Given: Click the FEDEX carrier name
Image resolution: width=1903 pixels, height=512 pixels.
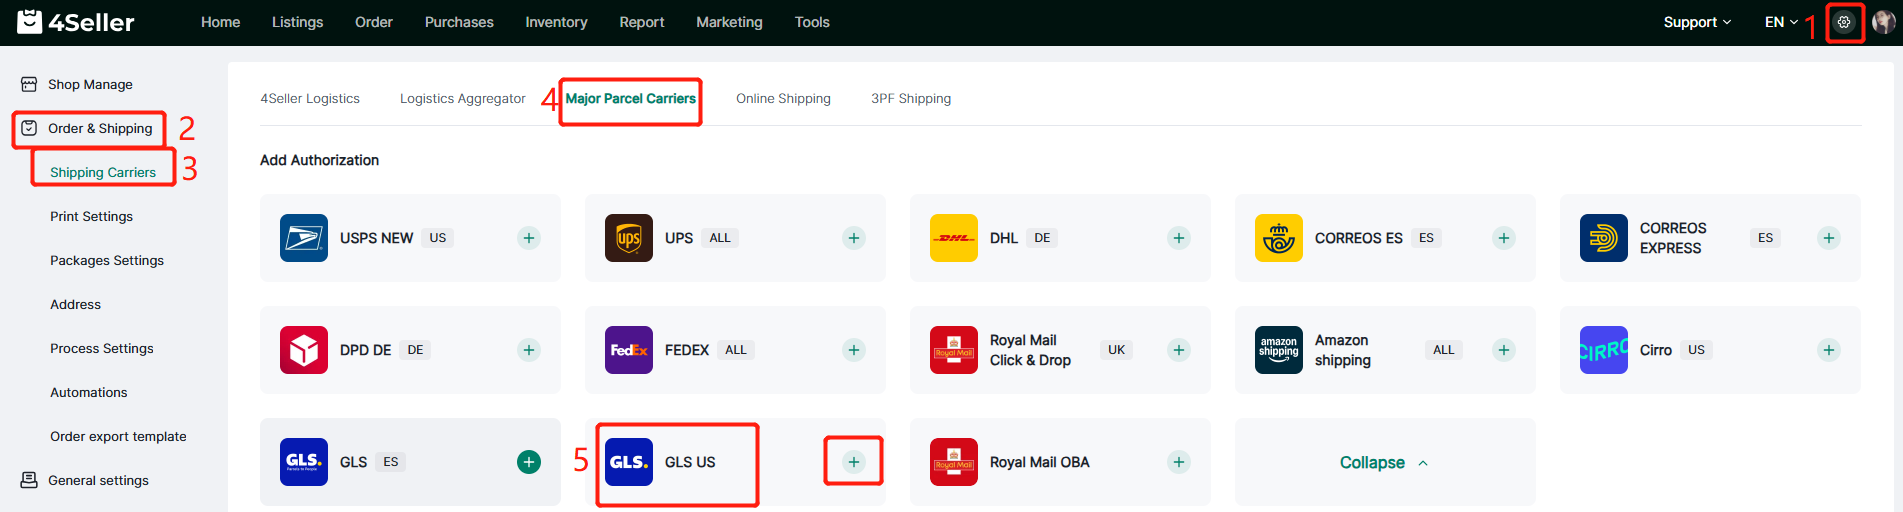Looking at the screenshot, I should click(x=687, y=350).
